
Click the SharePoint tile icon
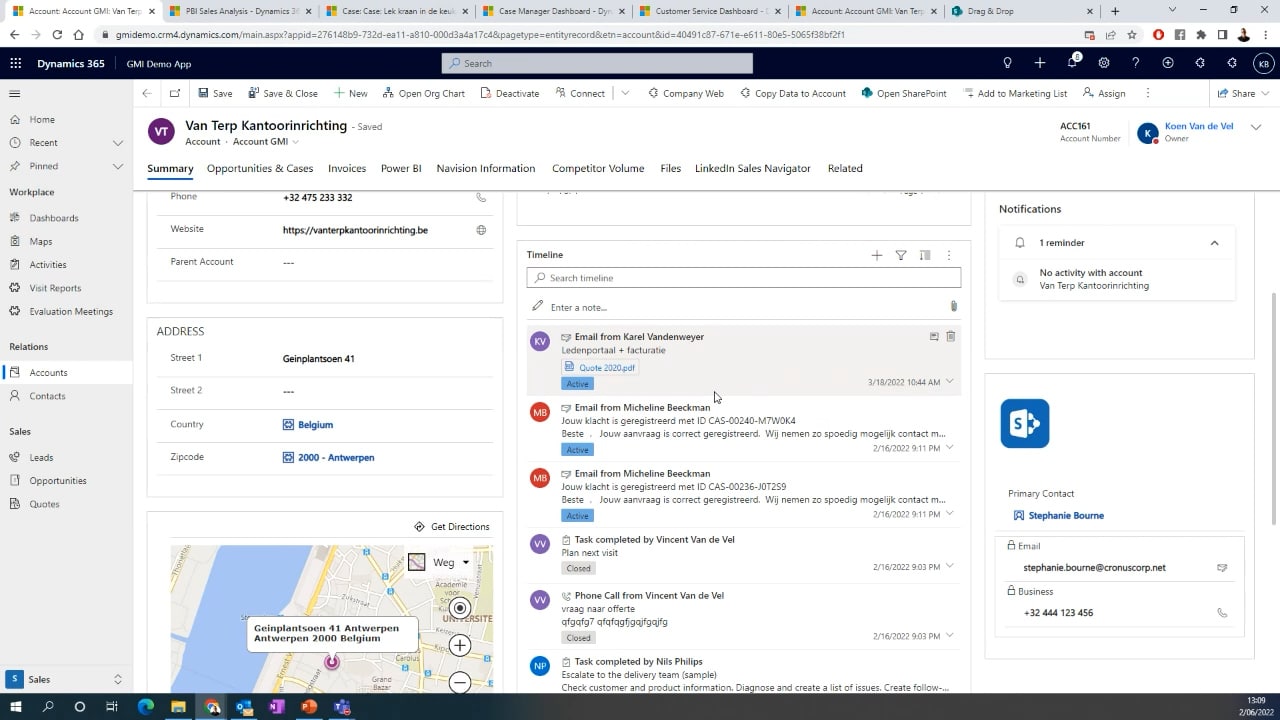click(1025, 423)
